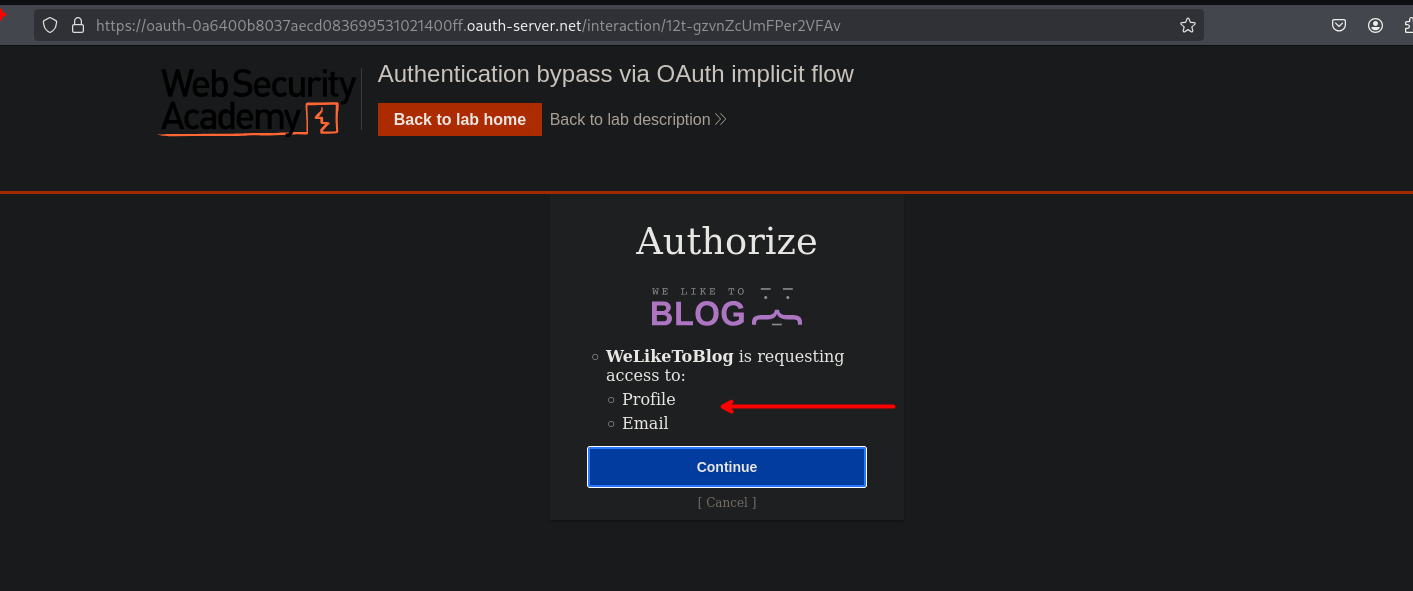The width and height of the screenshot is (1413, 591).
Task: Bookmark this page with the star icon
Action: click(1187, 25)
